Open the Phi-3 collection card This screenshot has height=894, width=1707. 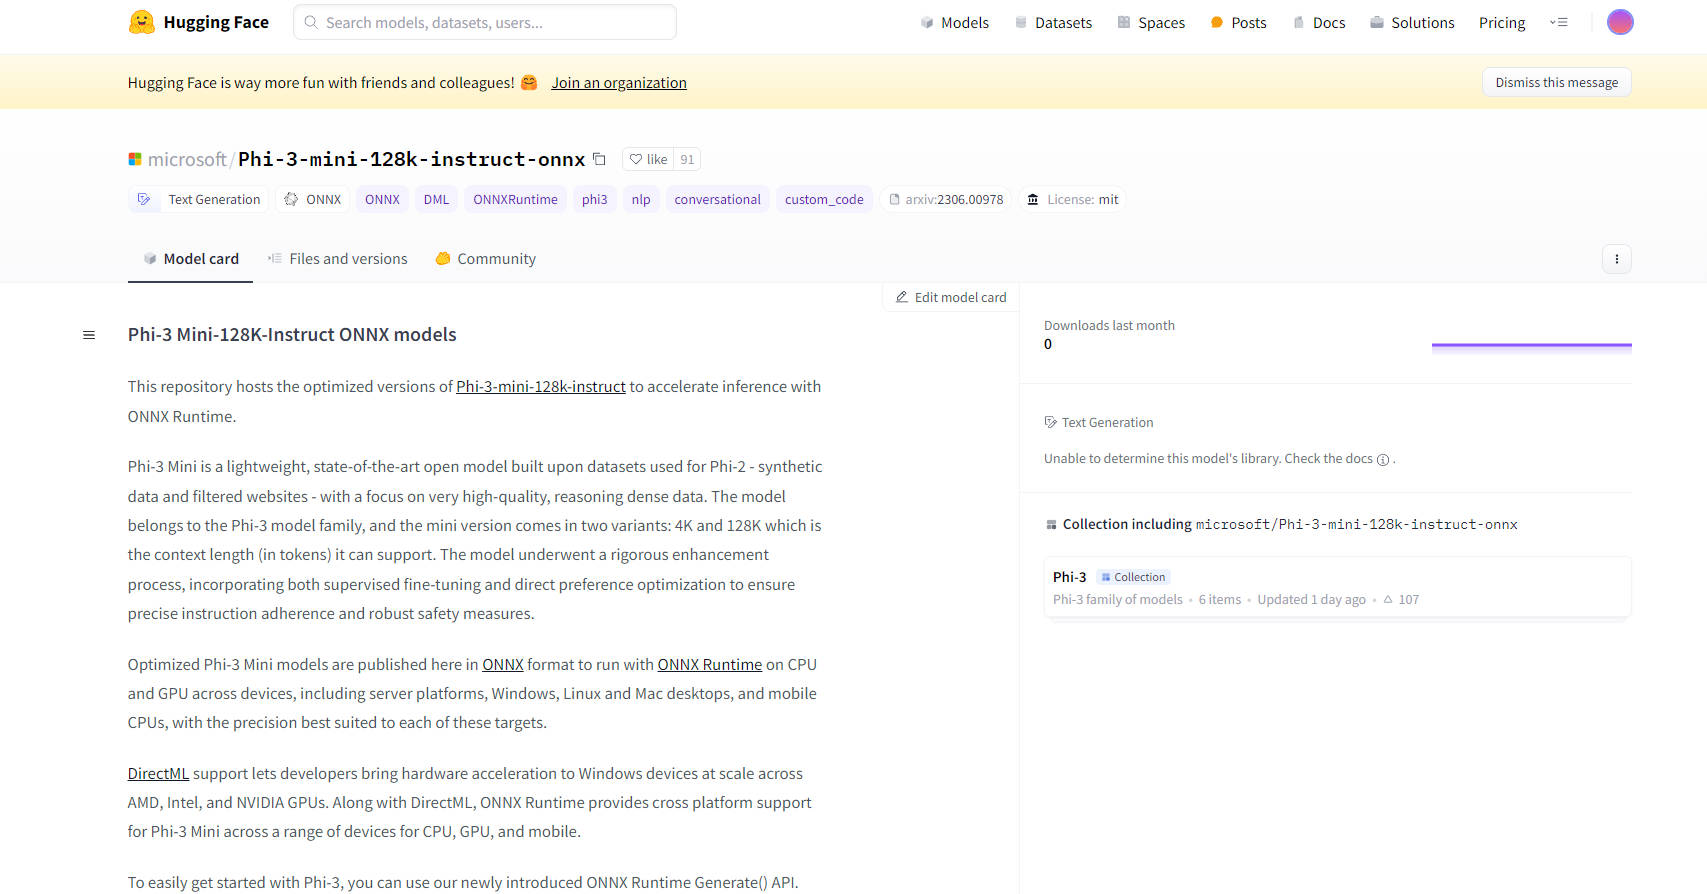(x=1336, y=588)
